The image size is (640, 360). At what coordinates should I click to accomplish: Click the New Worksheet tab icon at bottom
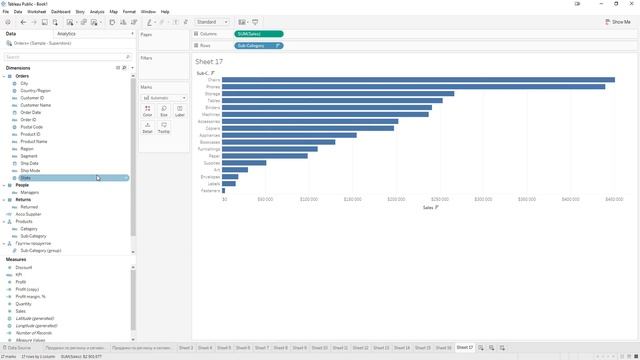(x=481, y=348)
